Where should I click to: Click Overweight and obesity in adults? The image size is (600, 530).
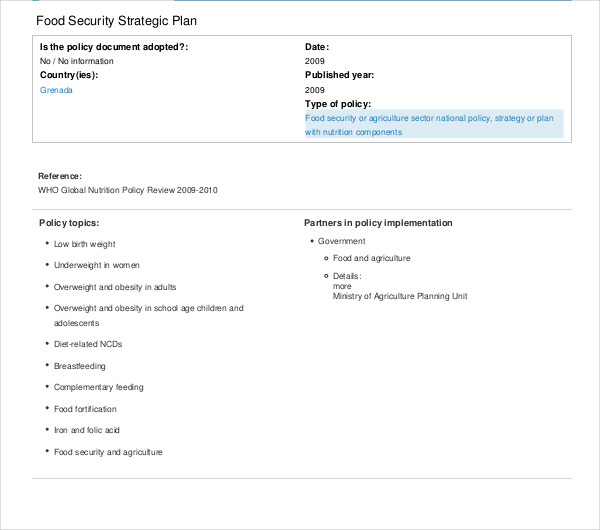click(115, 287)
